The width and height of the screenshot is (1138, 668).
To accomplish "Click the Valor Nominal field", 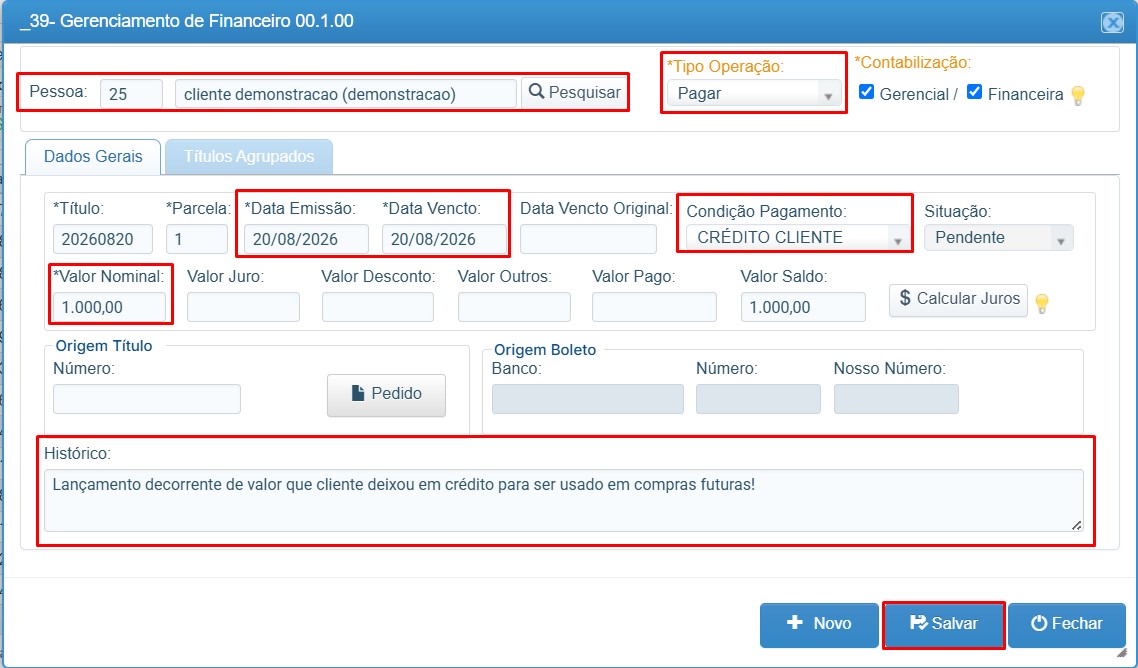I will 110,307.
